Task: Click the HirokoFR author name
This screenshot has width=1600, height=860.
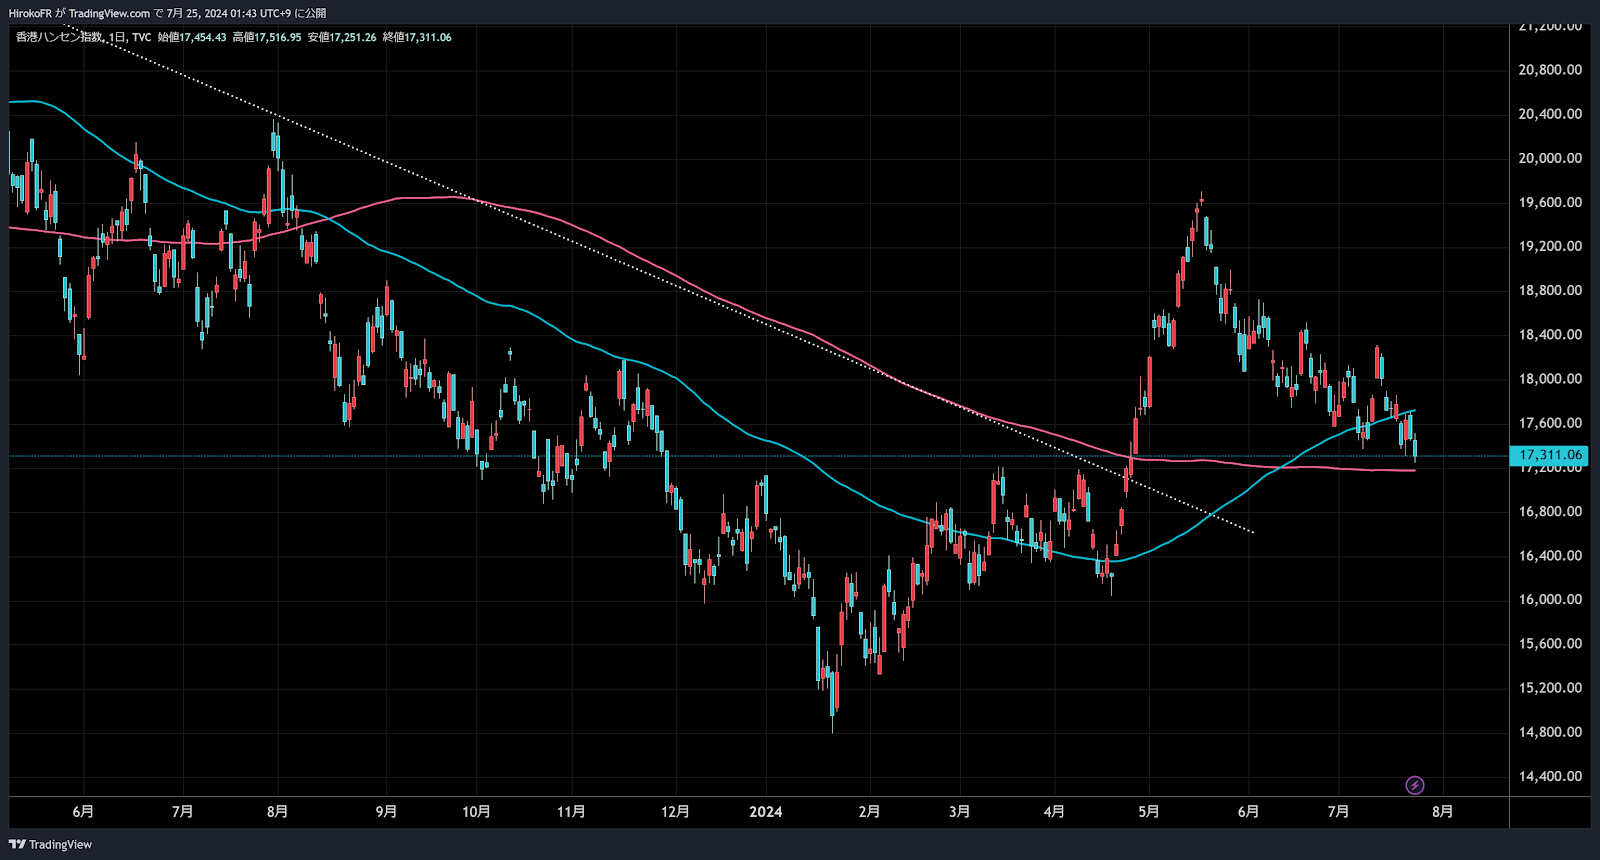Action: coord(30,13)
